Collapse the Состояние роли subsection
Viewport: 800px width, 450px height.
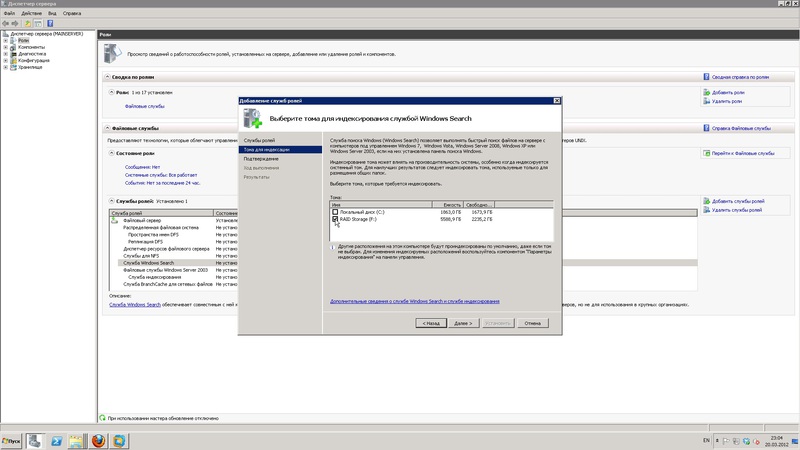click(111, 153)
